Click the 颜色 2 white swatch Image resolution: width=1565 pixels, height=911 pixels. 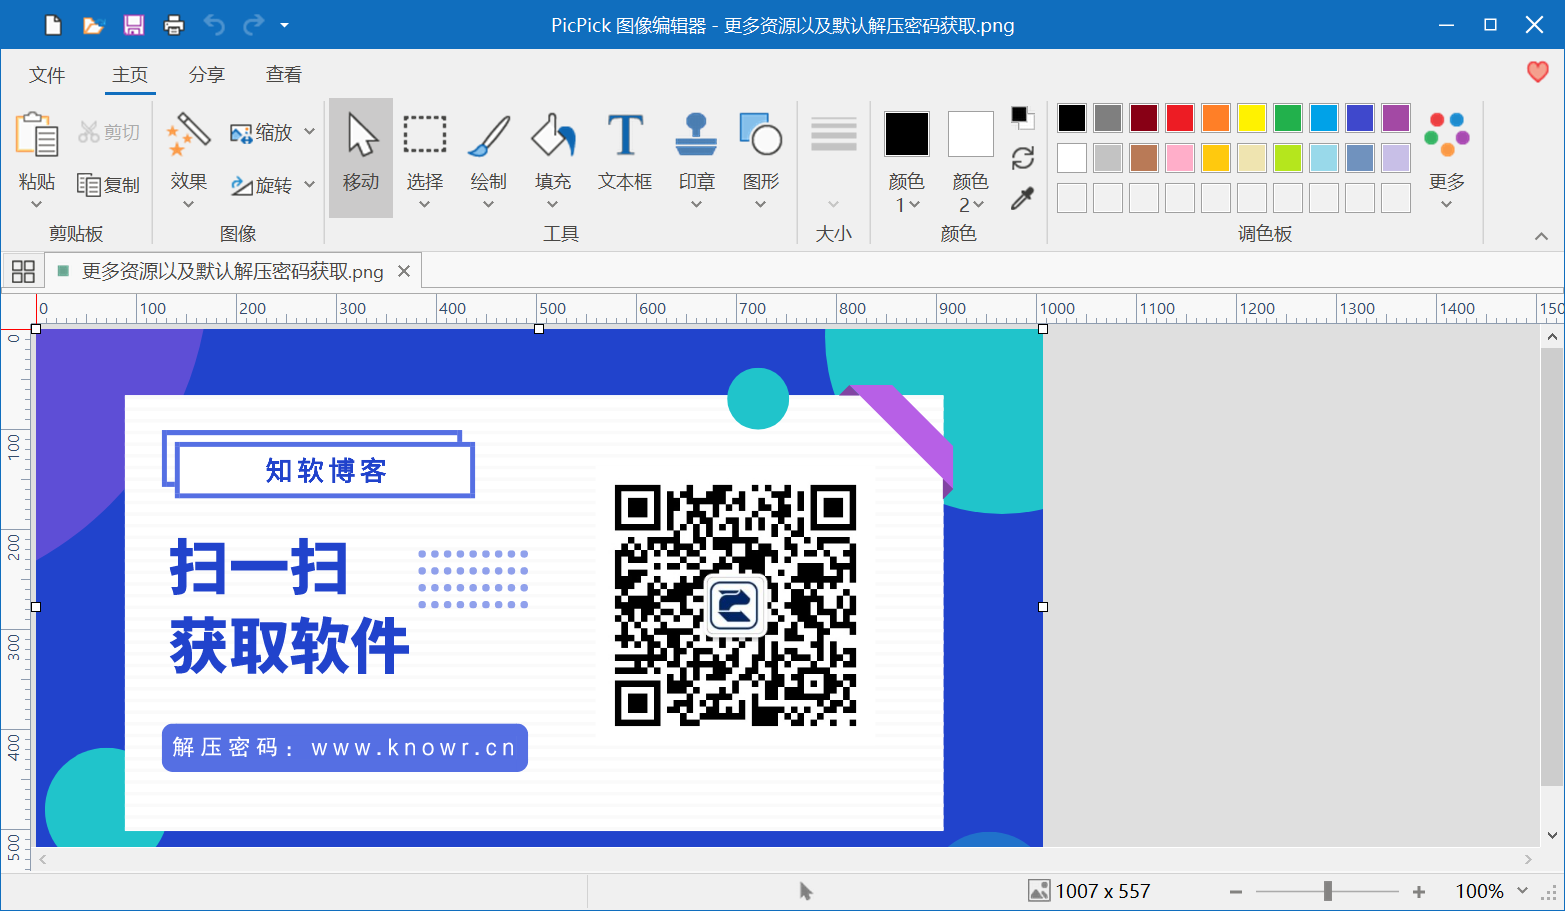(971, 134)
